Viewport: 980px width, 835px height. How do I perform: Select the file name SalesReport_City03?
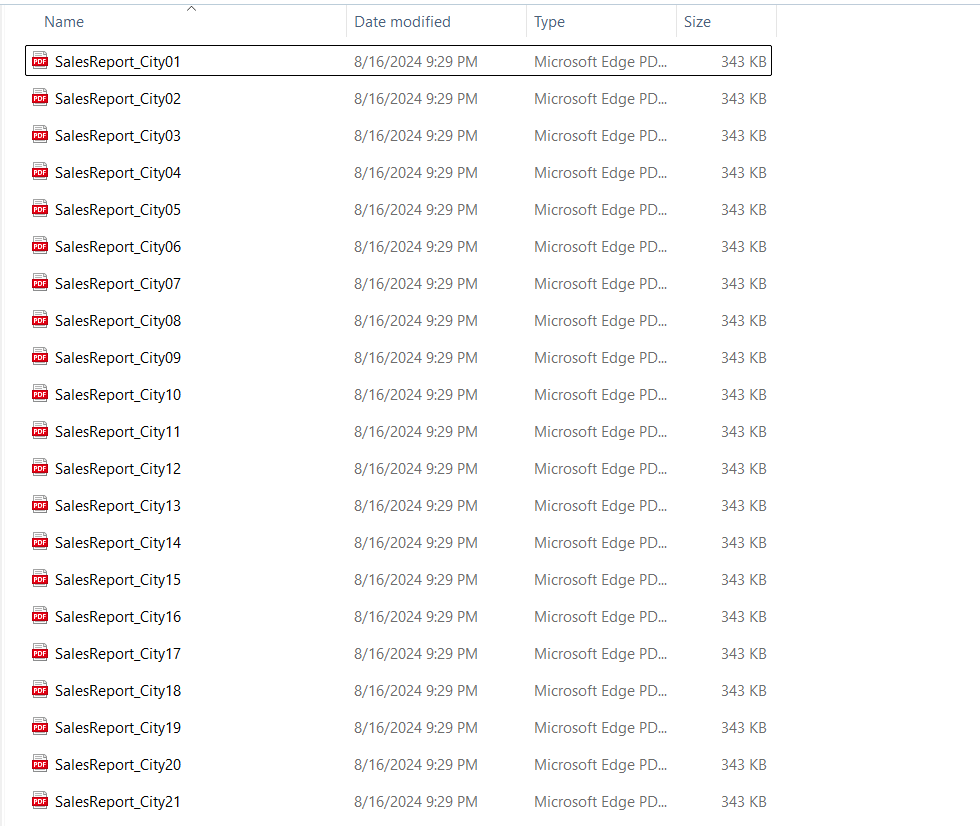pos(118,136)
